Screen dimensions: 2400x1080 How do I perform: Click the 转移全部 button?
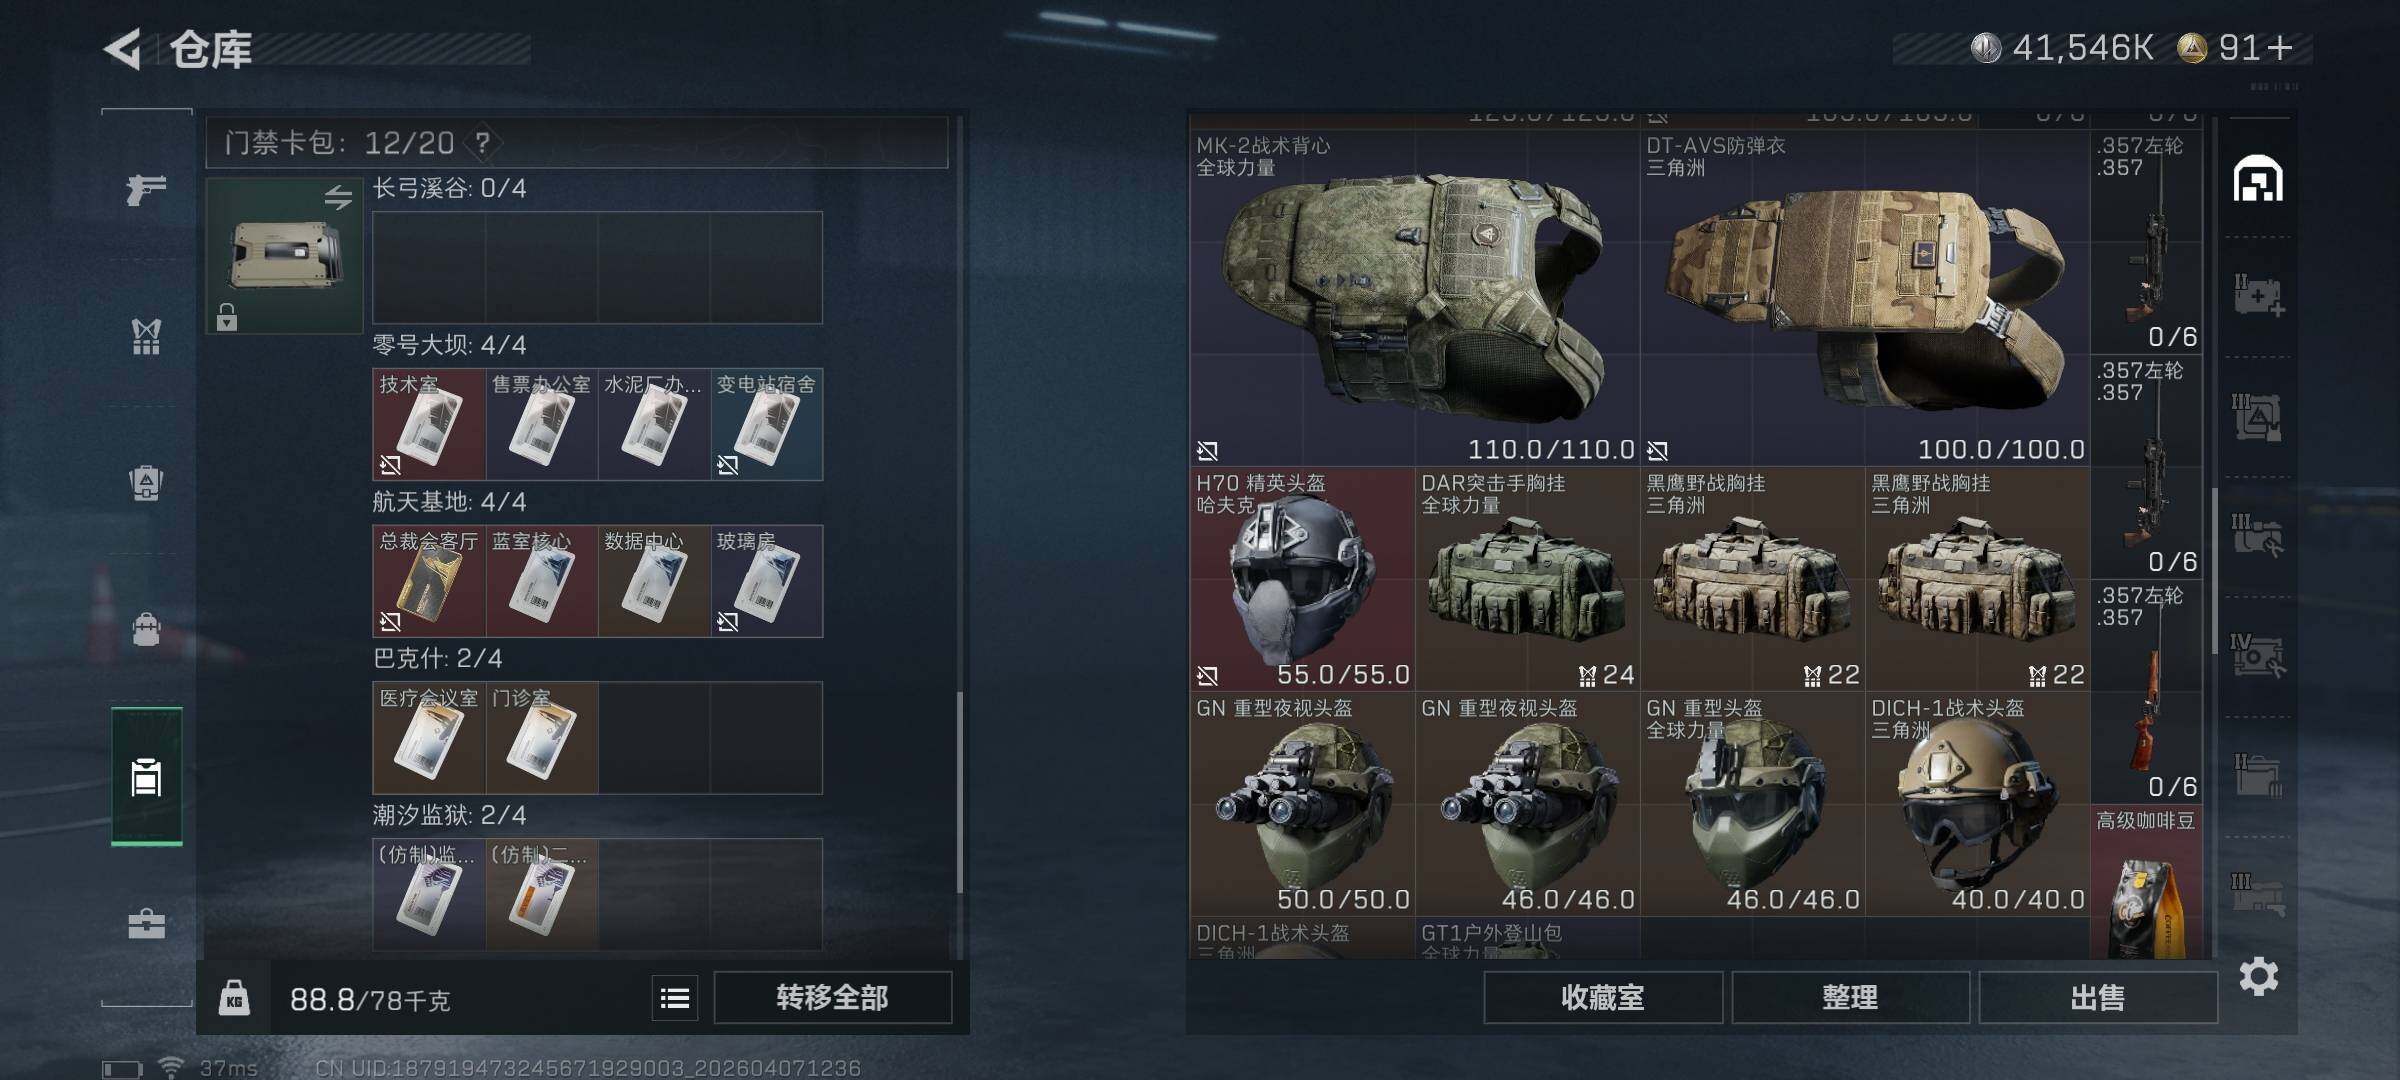[x=832, y=998]
